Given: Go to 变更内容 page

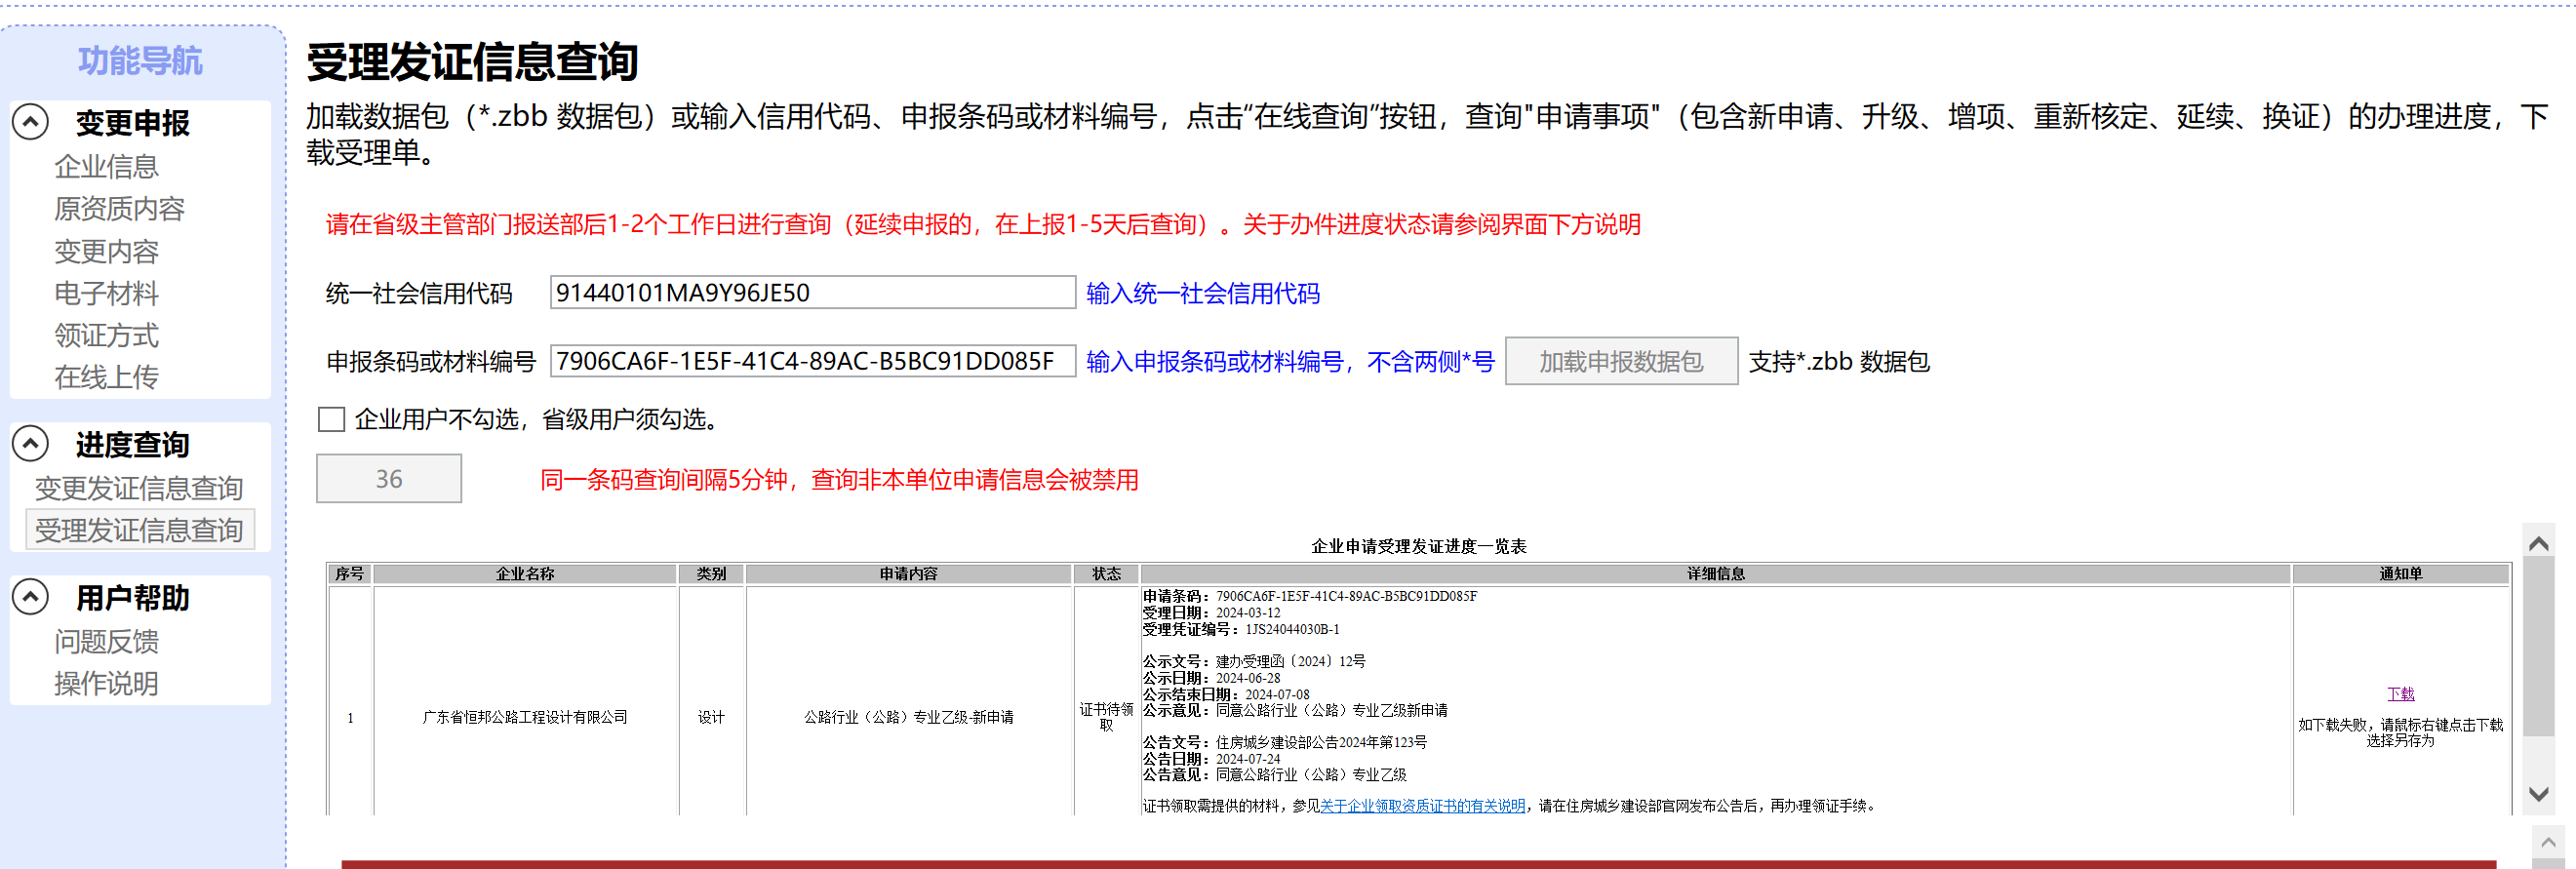Looking at the screenshot, I should click(106, 251).
